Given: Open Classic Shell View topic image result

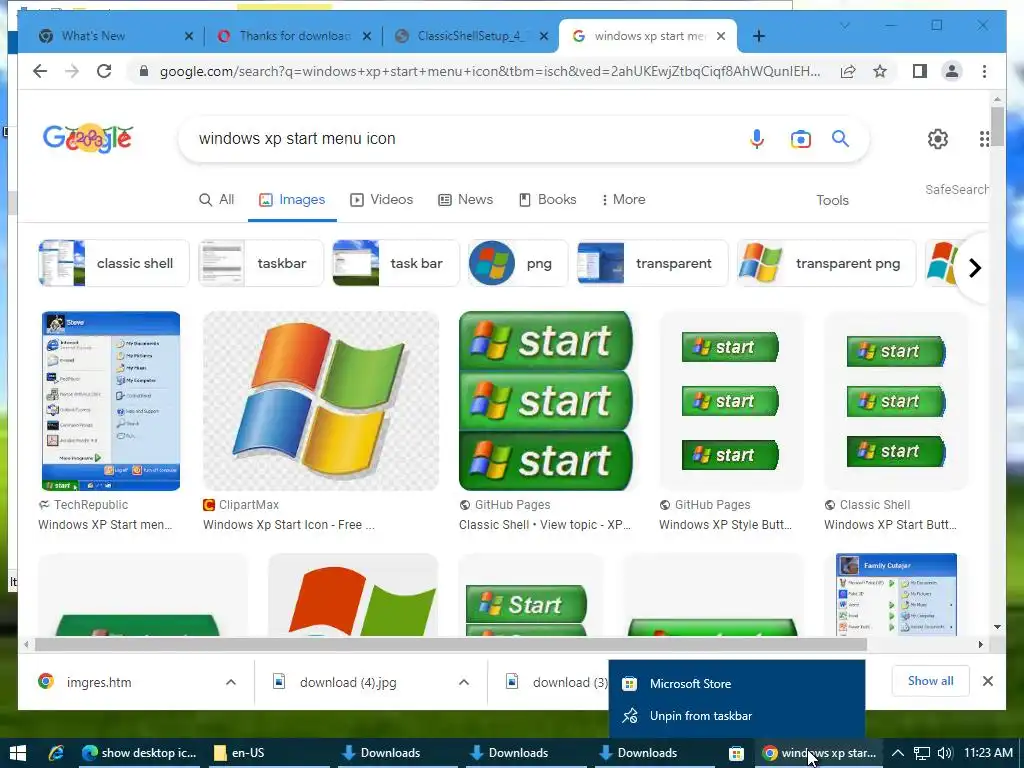Looking at the screenshot, I should pyautogui.click(x=546, y=400).
